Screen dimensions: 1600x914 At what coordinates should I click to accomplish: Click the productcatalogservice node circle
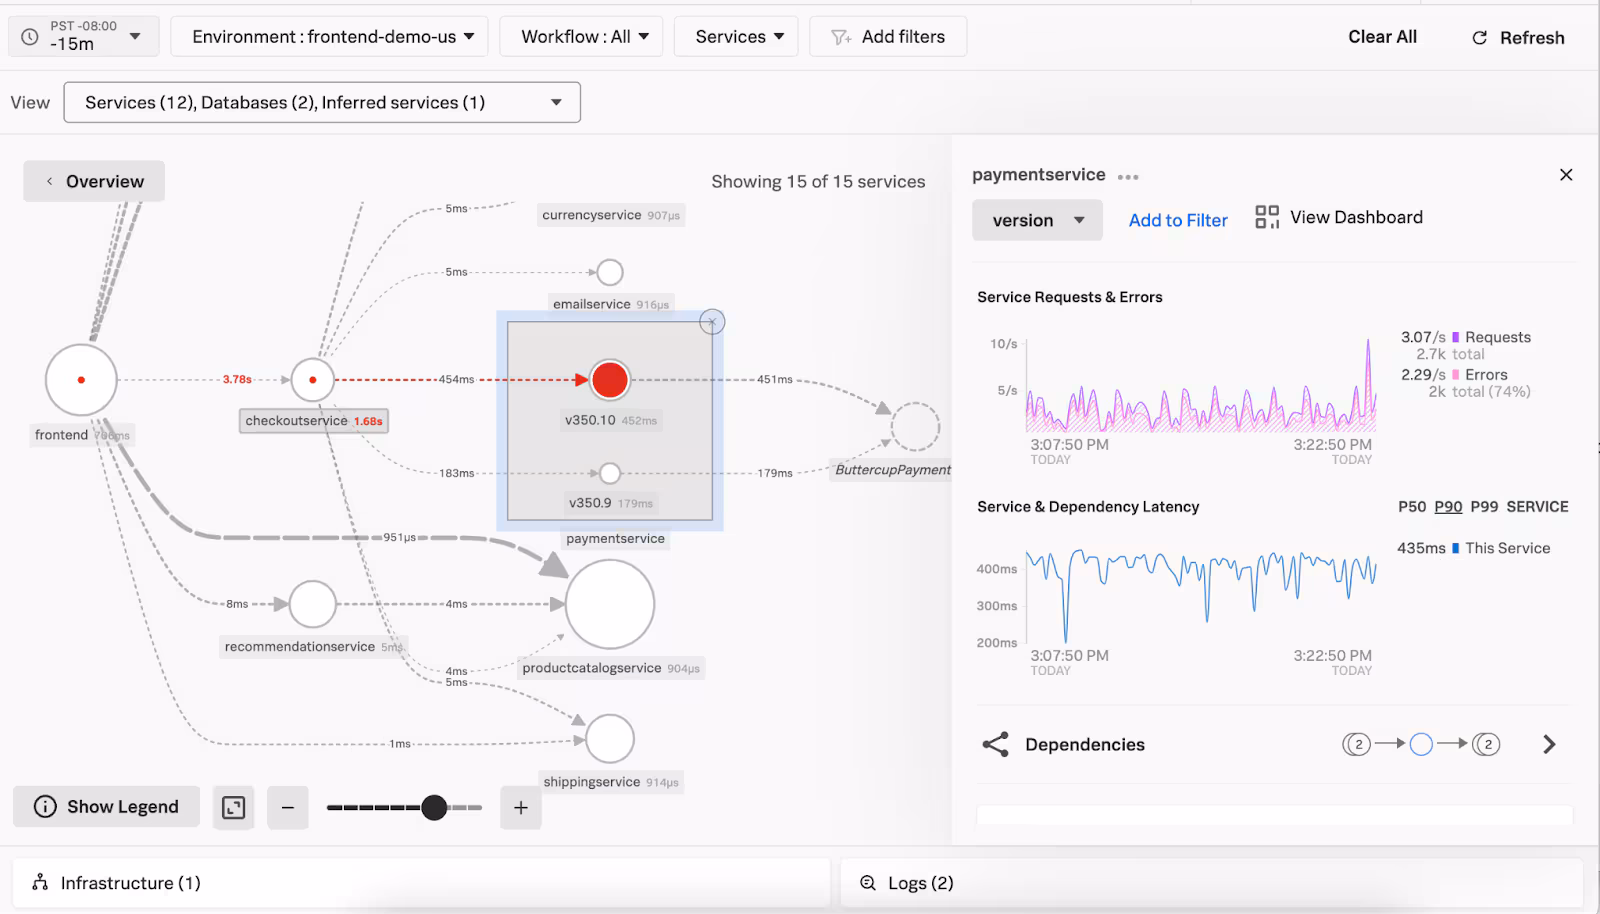click(610, 604)
